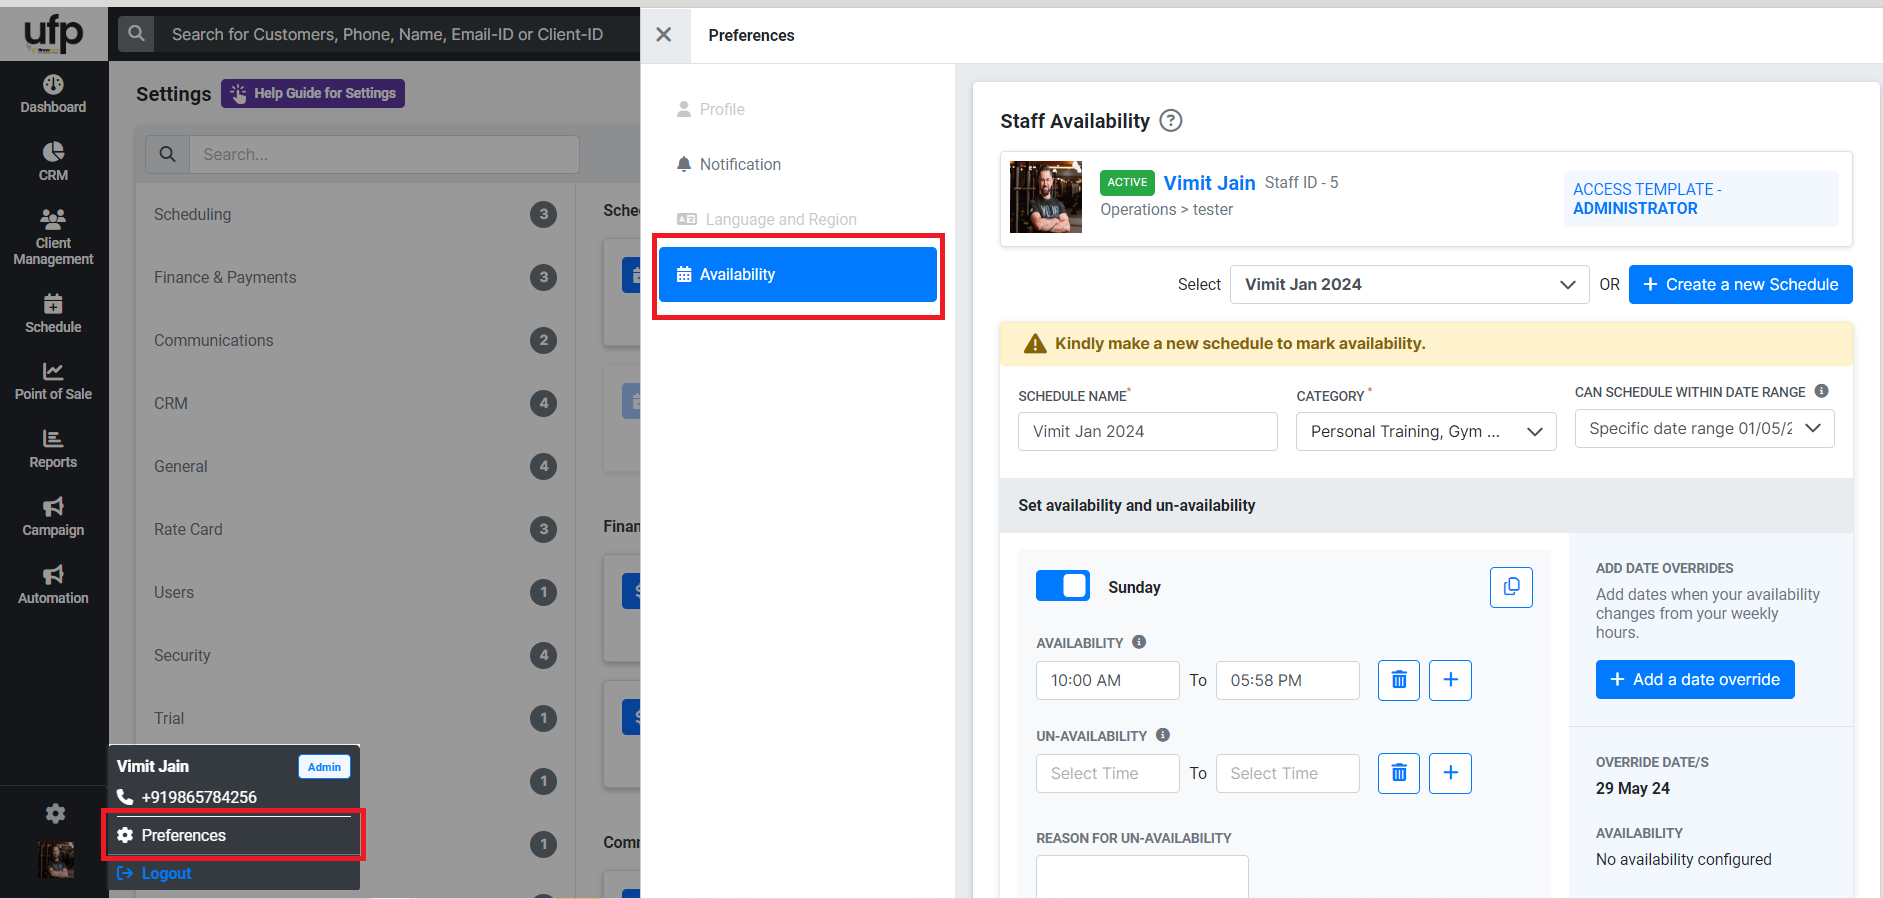Open settings gear in bottom sidebar
This screenshot has width=1883, height=899.
point(55,813)
